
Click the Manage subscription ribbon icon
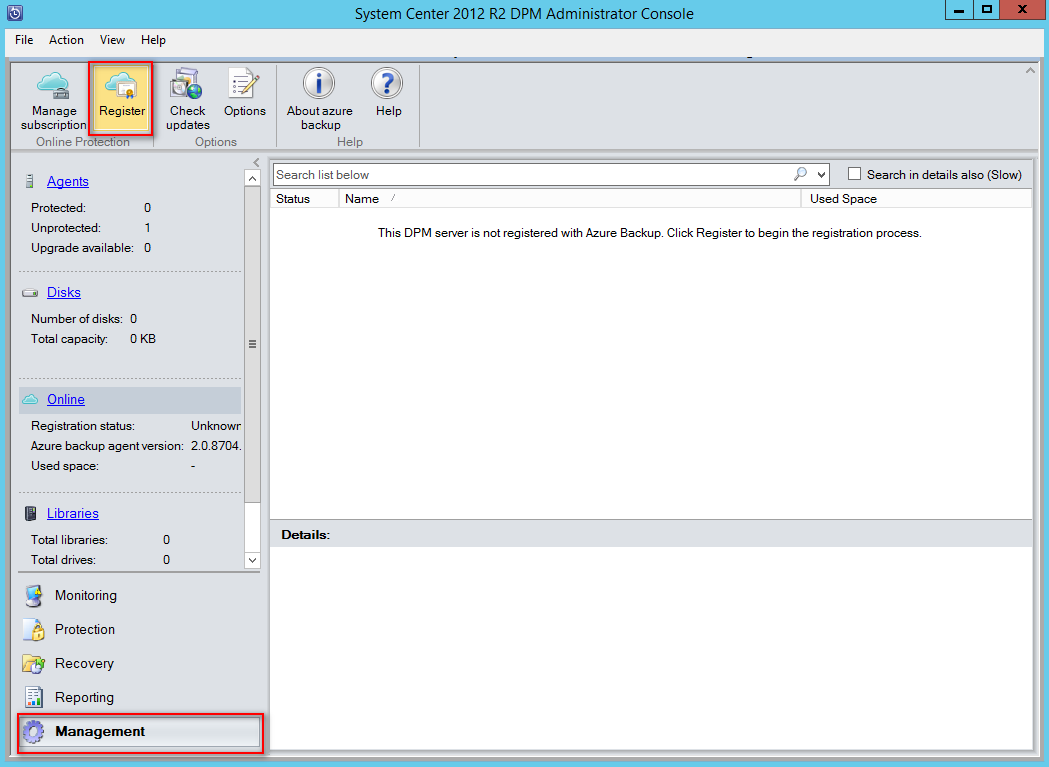coord(54,84)
